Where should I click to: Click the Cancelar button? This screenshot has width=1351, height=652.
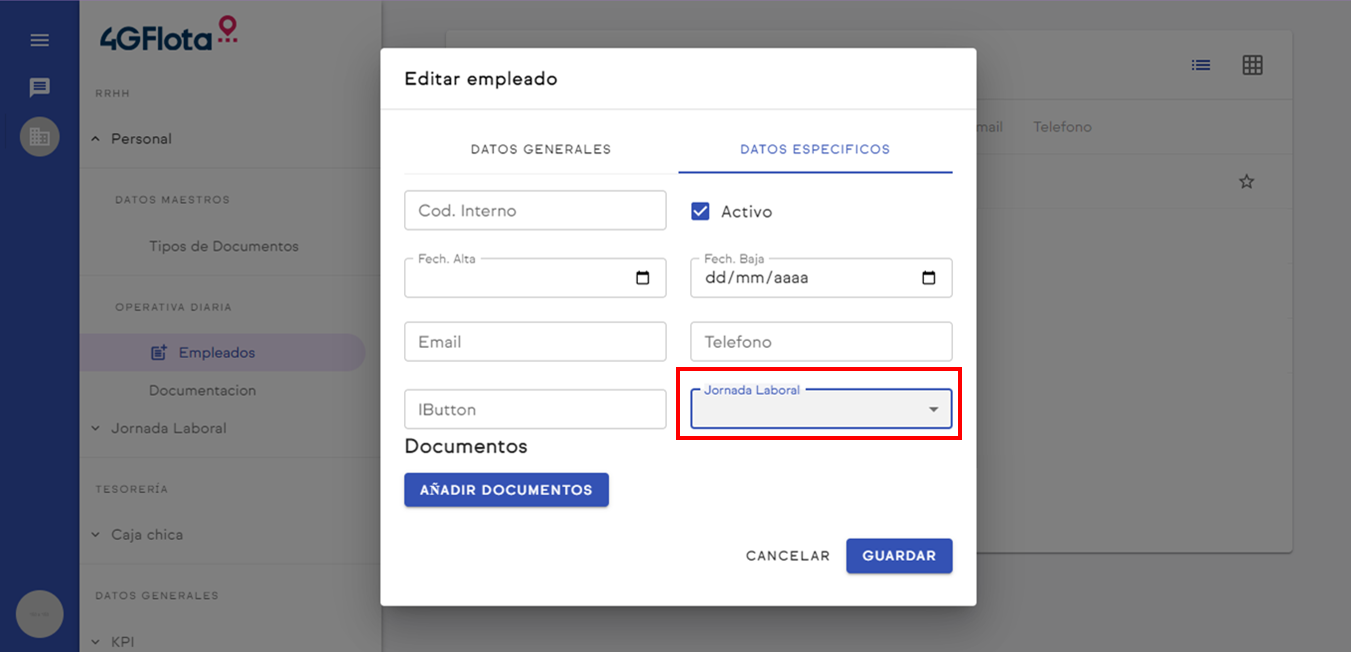tap(787, 556)
